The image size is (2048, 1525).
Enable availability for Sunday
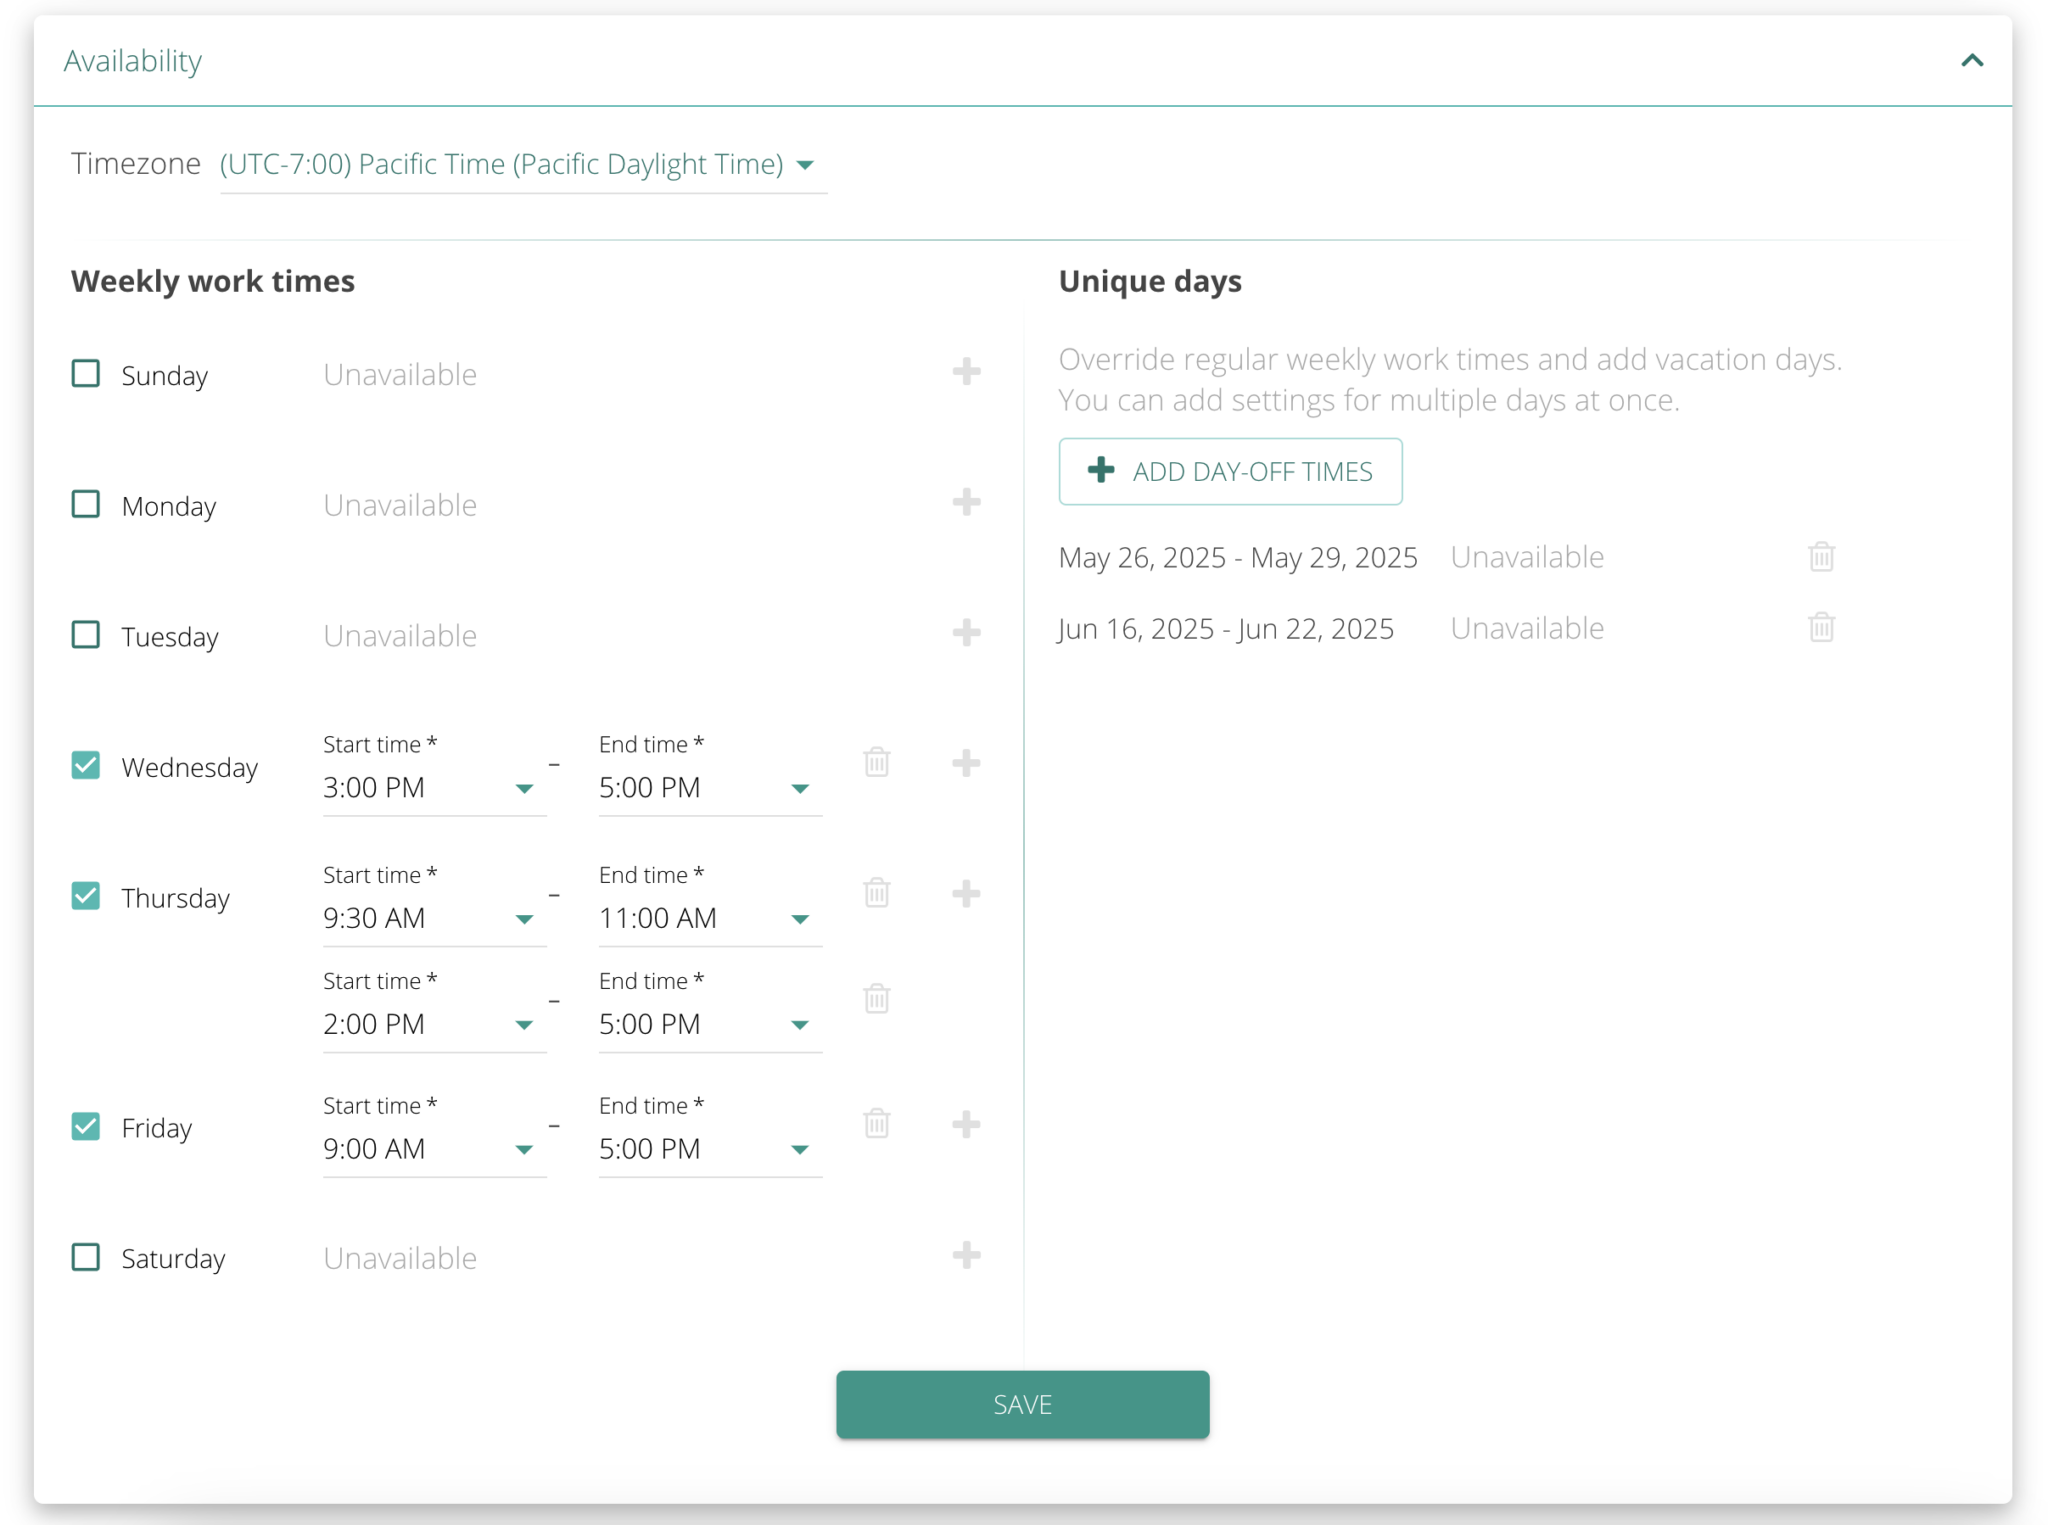(x=85, y=372)
